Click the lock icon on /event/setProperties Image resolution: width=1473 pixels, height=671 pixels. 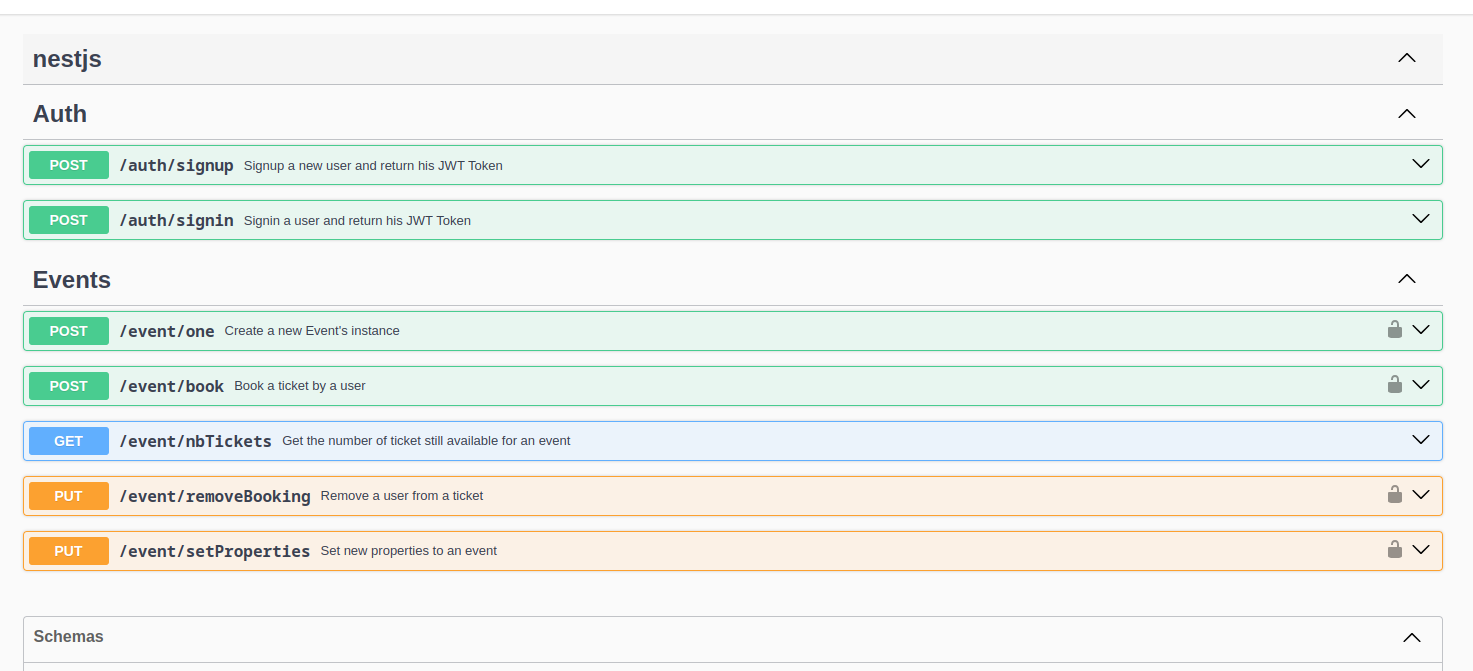pyautogui.click(x=1394, y=549)
